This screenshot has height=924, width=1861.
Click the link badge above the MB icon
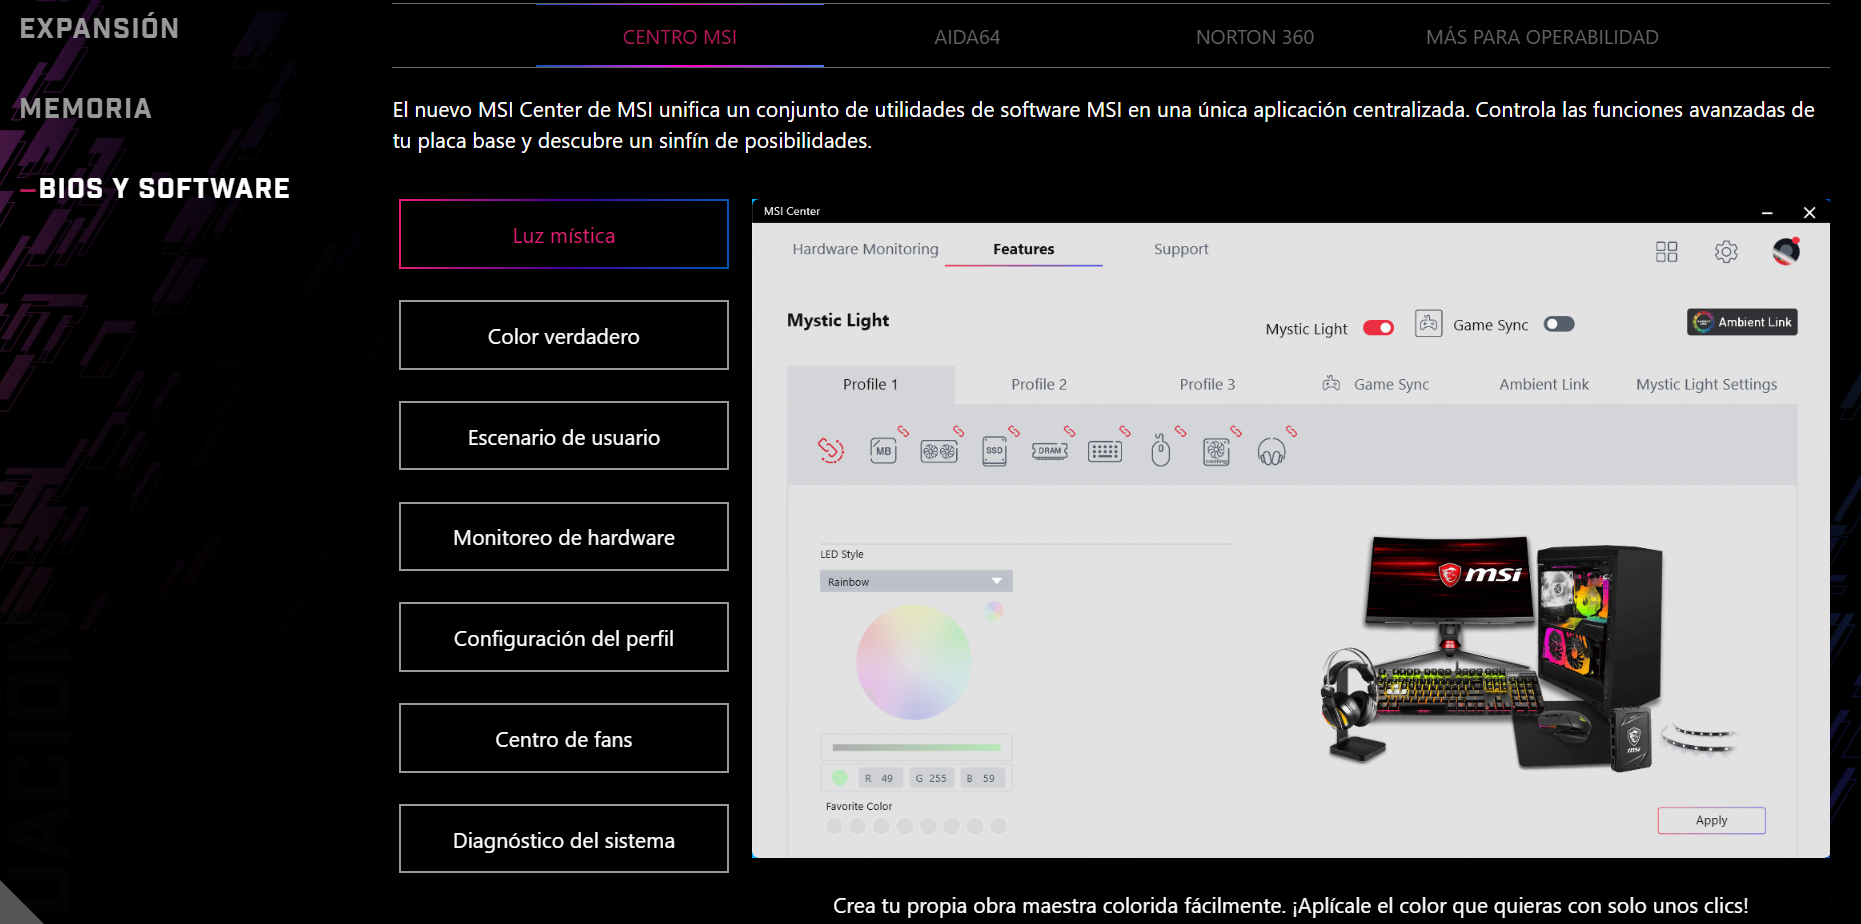click(903, 431)
